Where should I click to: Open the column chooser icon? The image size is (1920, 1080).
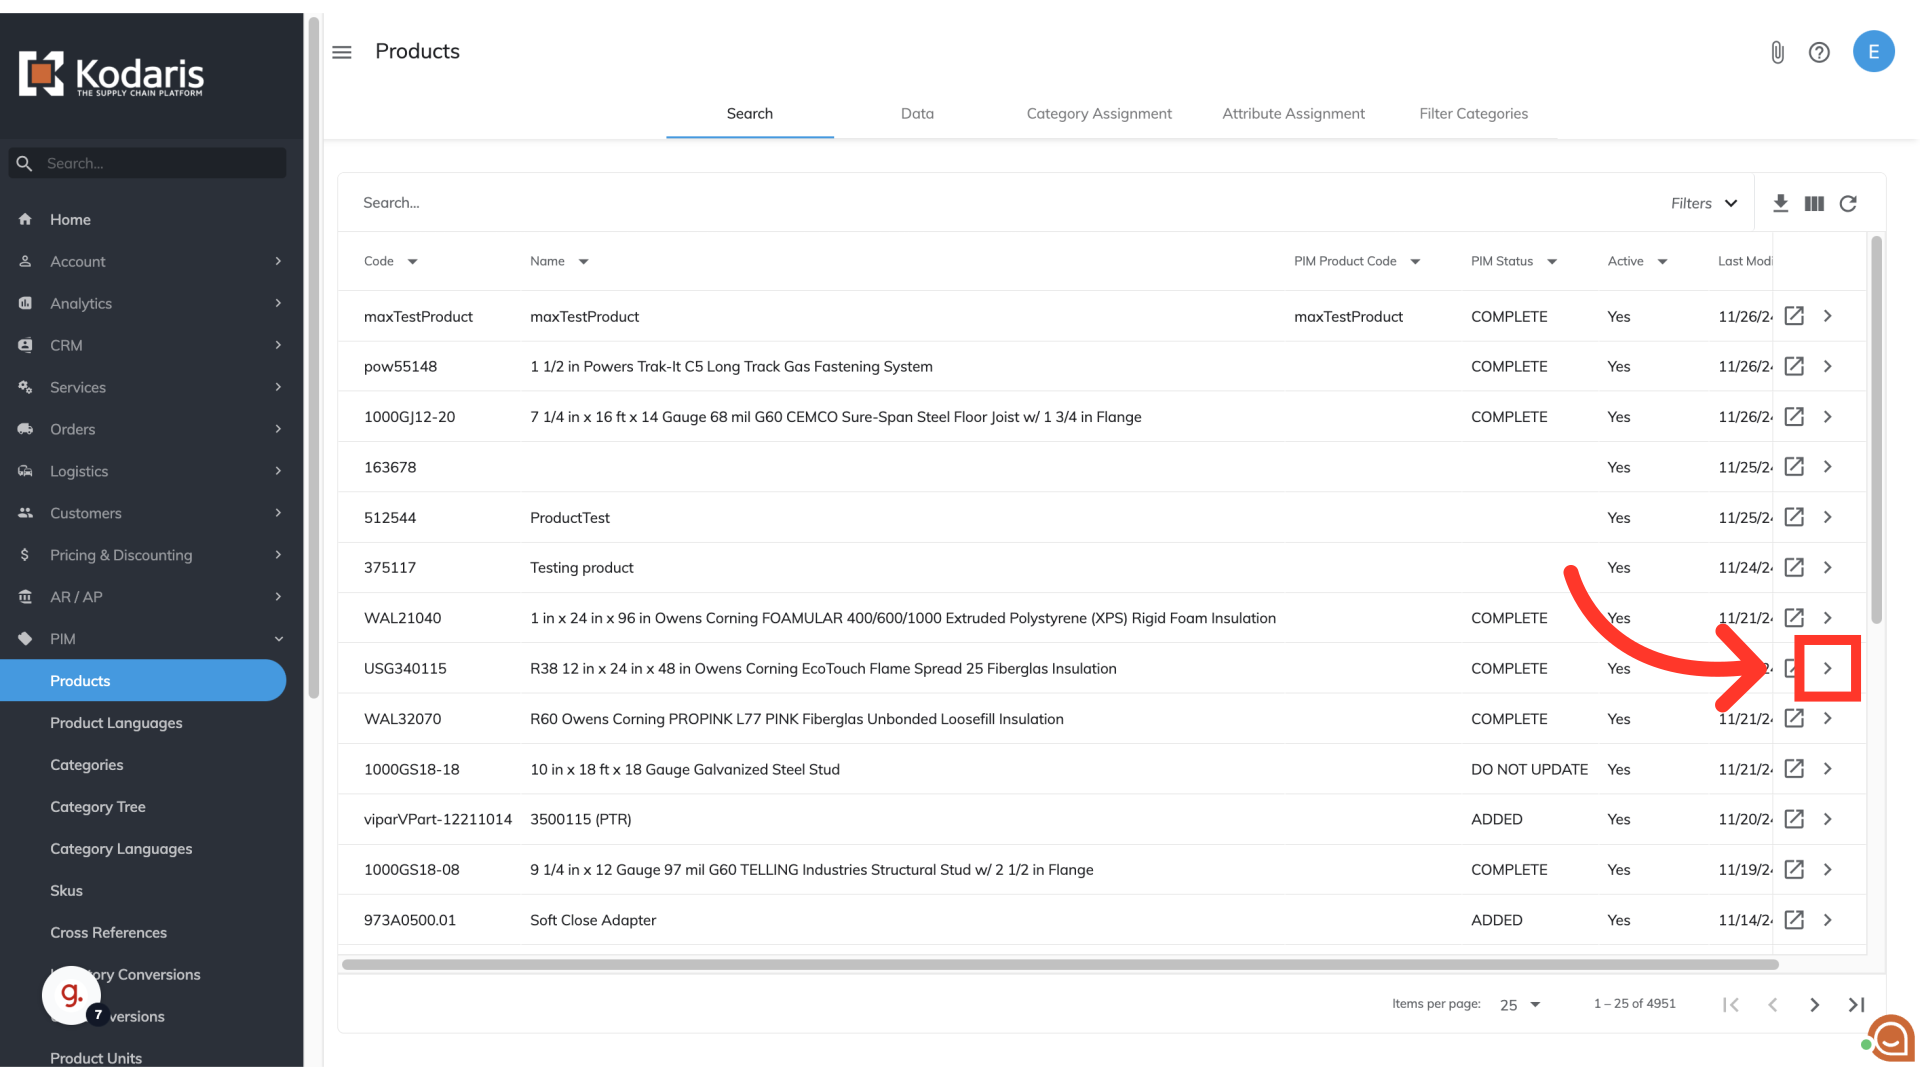click(x=1814, y=203)
